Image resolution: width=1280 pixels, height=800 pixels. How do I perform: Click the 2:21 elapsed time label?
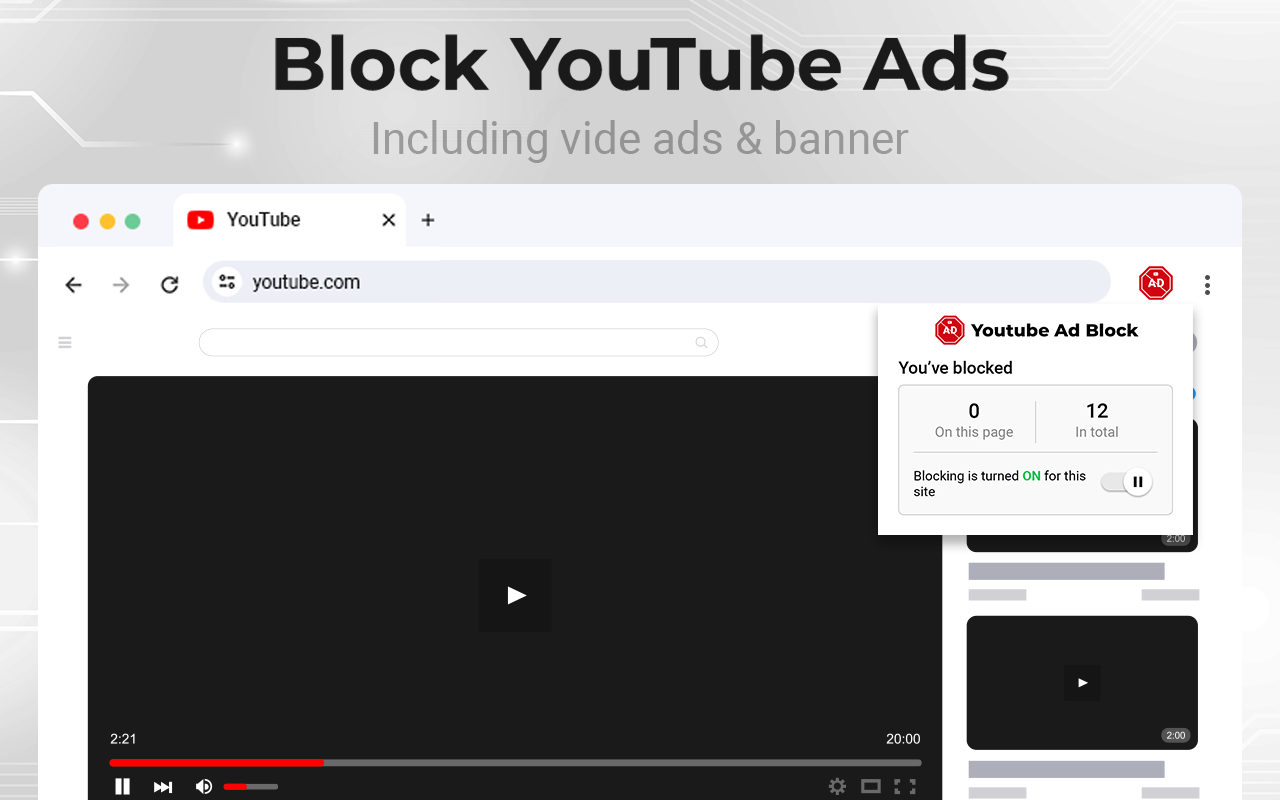123,739
